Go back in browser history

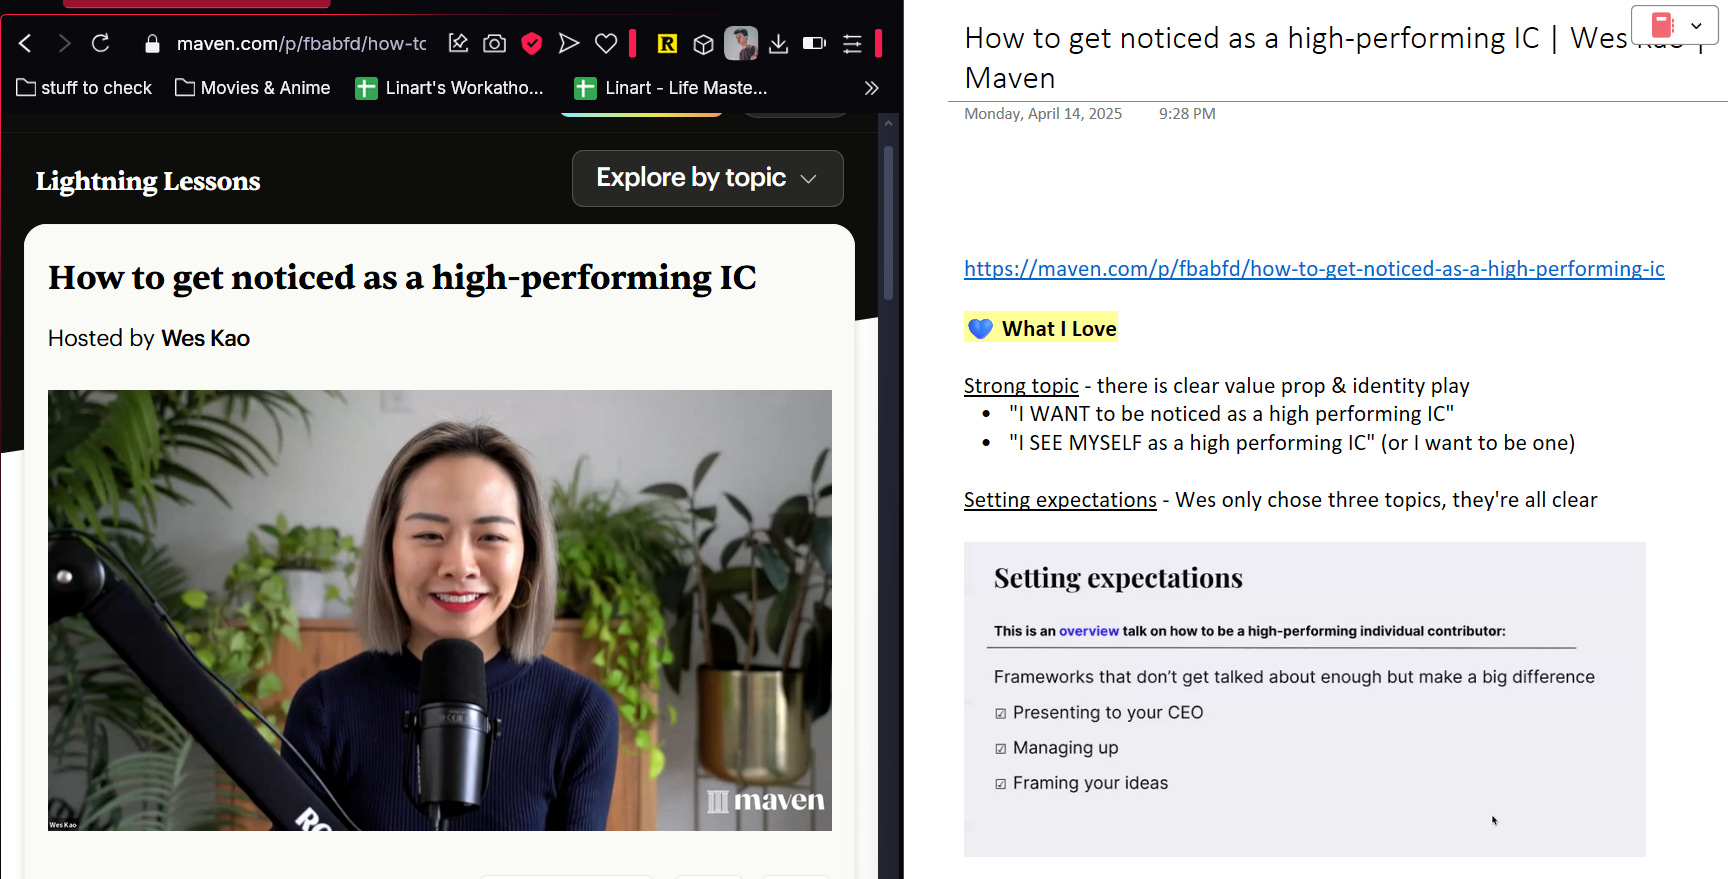[26, 43]
